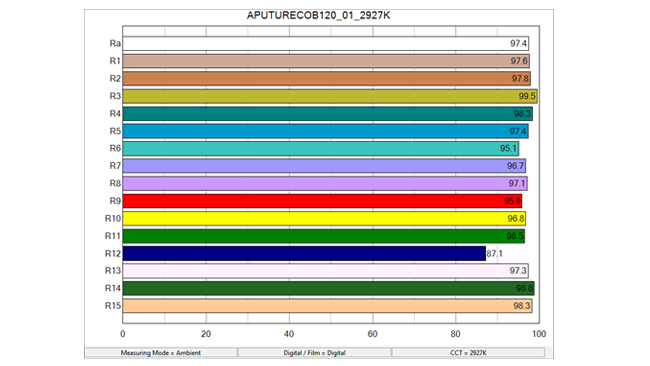Image resolution: width=650 pixels, height=366 pixels.
Task: Select the R3 olive yellow bar
Action: pyautogui.click(x=330, y=96)
